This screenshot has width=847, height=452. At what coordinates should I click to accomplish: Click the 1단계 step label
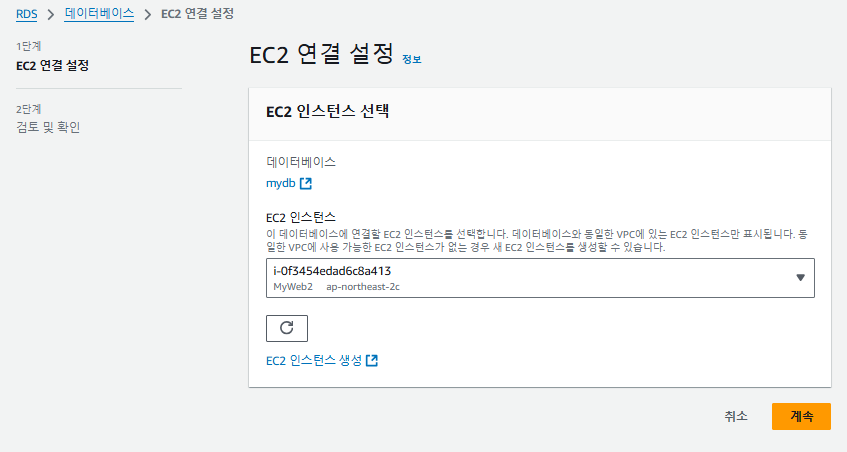click(x=29, y=46)
